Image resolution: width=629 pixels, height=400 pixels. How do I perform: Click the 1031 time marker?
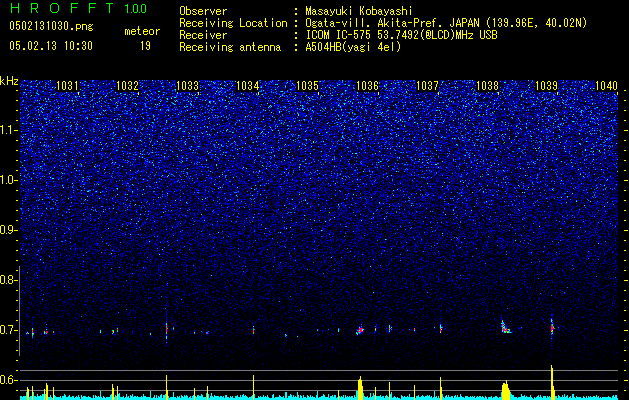(67, 85)
